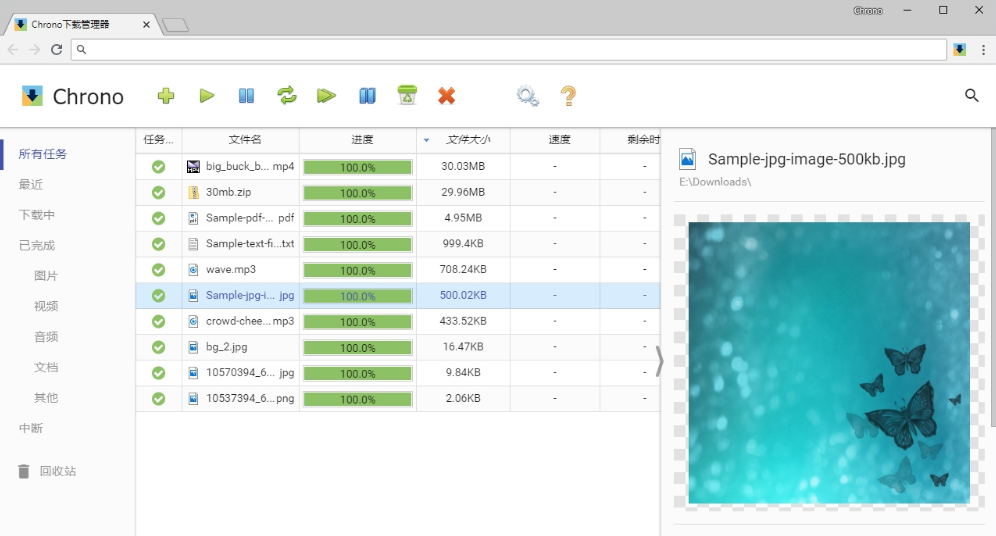
Task: Click the 文件名 column header
Action: pos(245,140)
